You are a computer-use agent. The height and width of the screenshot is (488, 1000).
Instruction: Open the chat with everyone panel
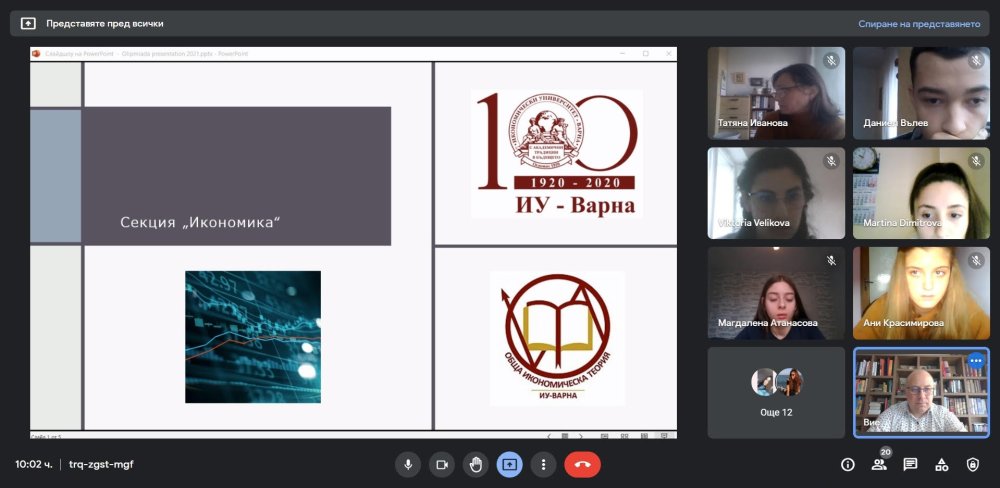point(910,465)
